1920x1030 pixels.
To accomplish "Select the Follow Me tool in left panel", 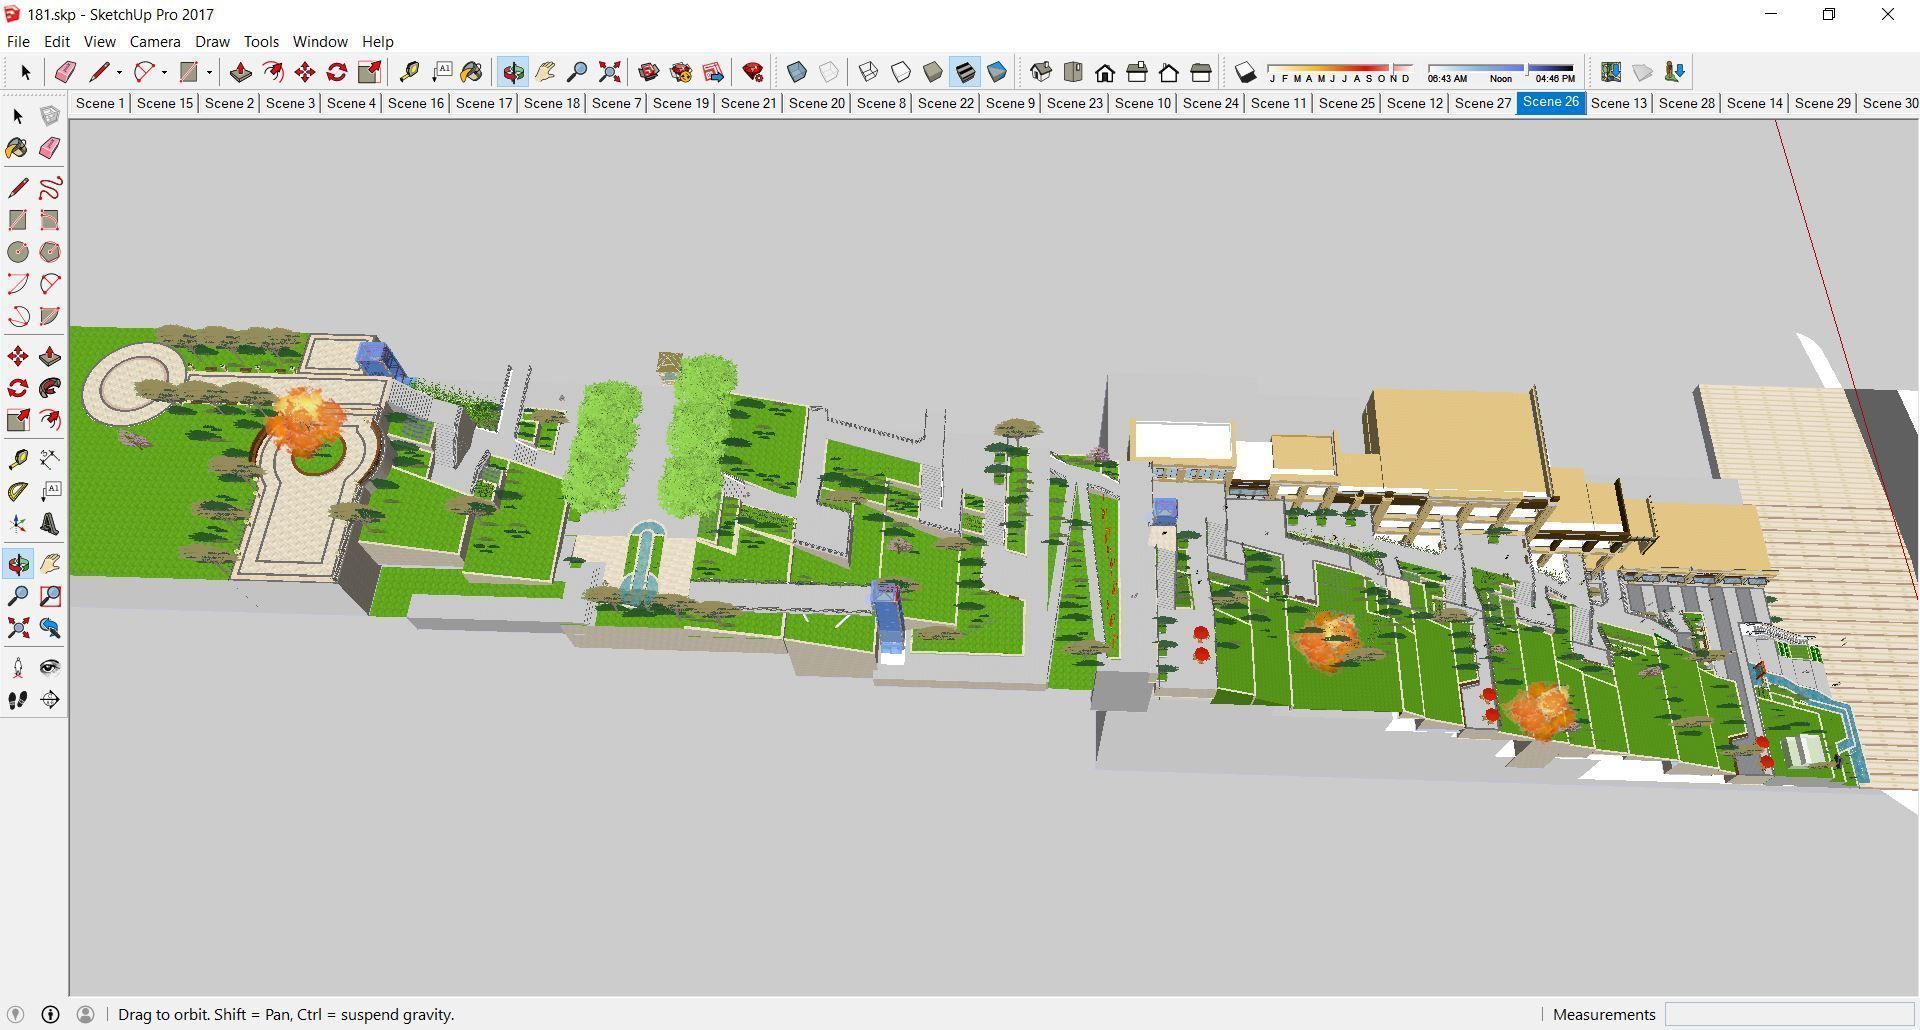I will point(50,388).
